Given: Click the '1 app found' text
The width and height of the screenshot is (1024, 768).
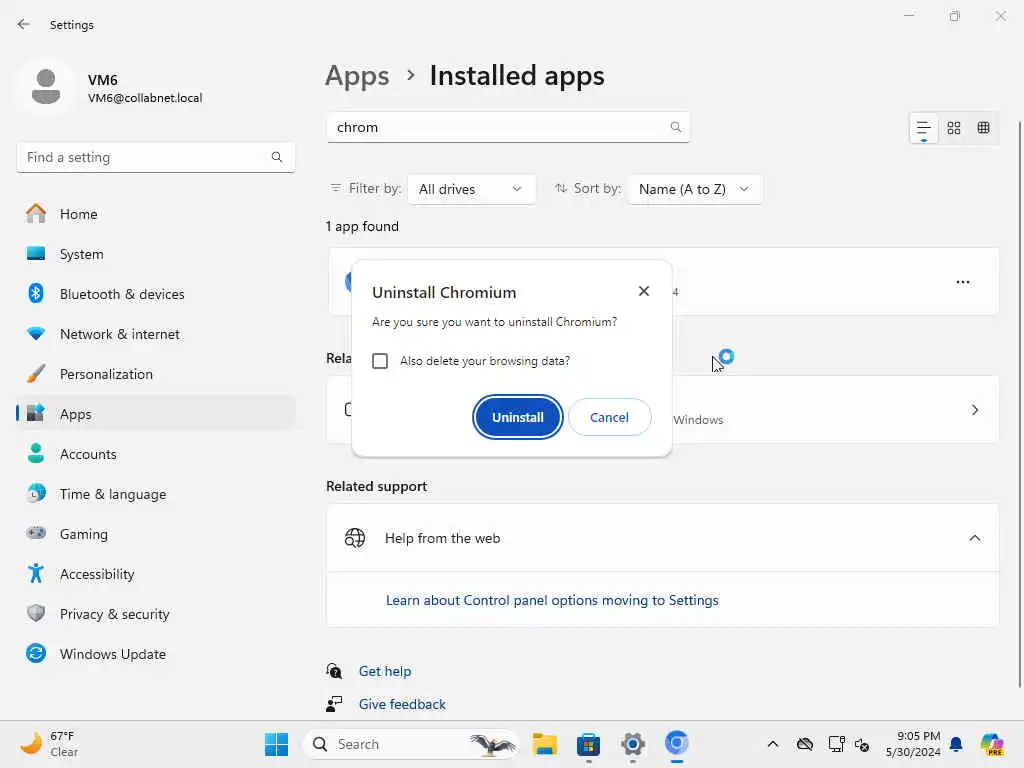Looking at the screenshot, I should 362,227.
